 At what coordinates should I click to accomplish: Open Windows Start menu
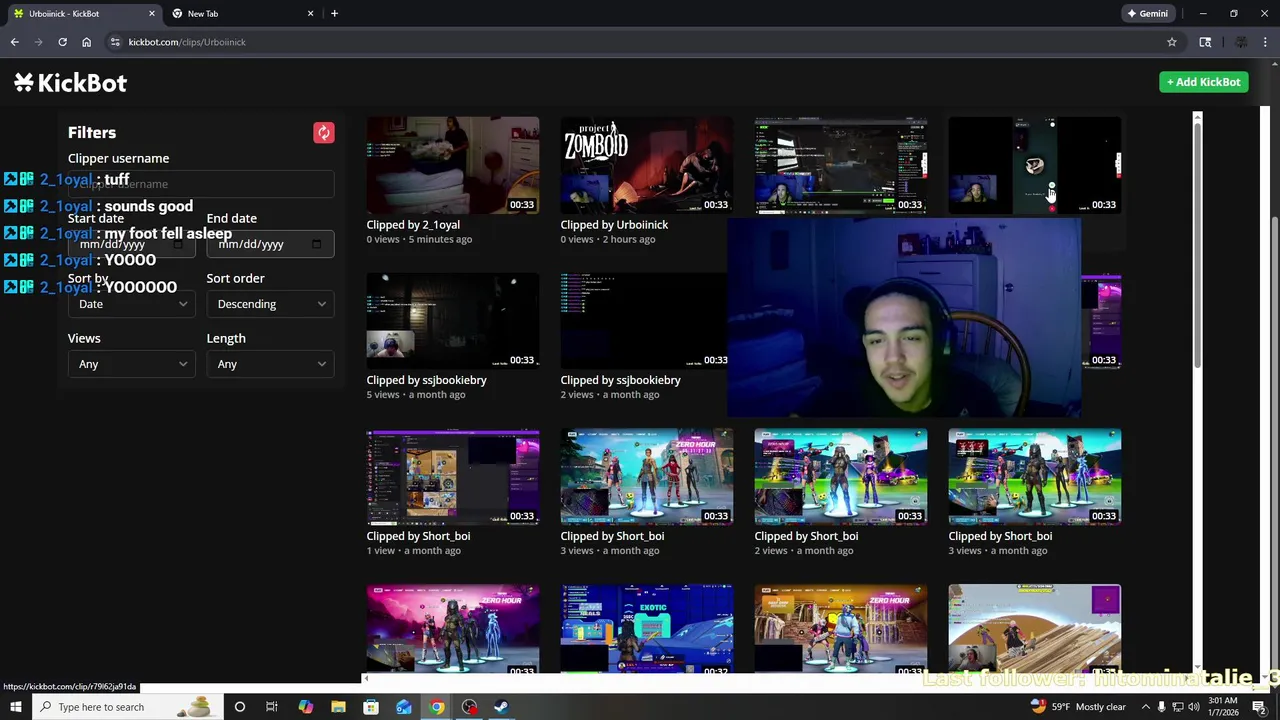click(15, 707)
